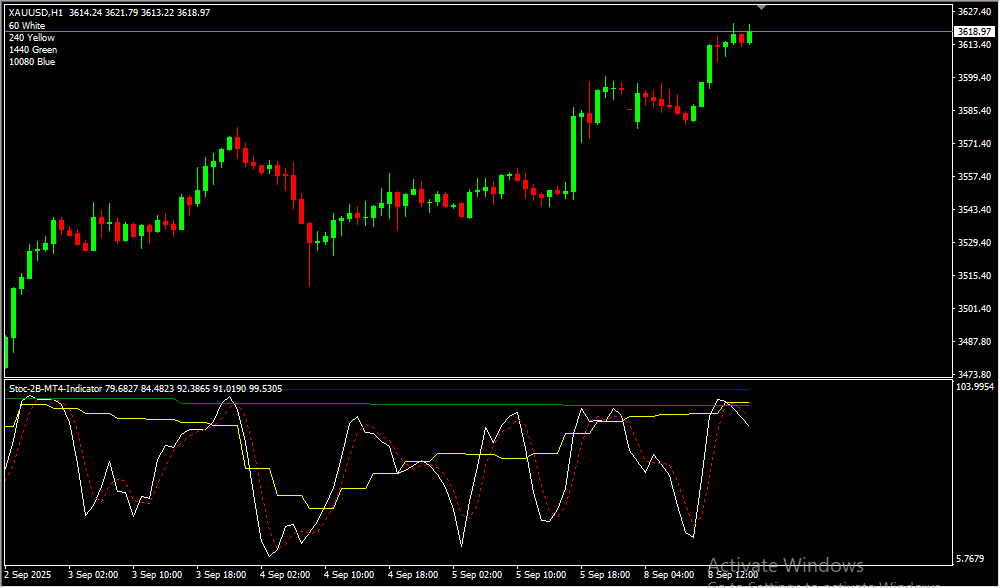This screenshot has width=1000, height=588.
Task: Click the 3473.80 price scale label
Action: (973, 374)
